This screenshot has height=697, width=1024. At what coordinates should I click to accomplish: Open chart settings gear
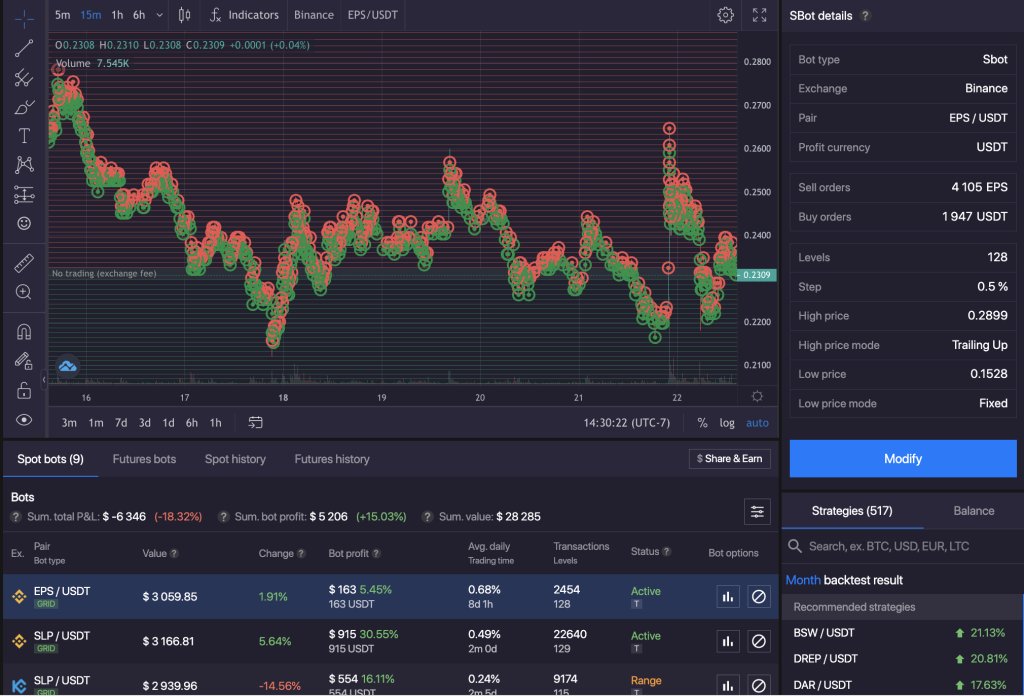pos(726,15)
